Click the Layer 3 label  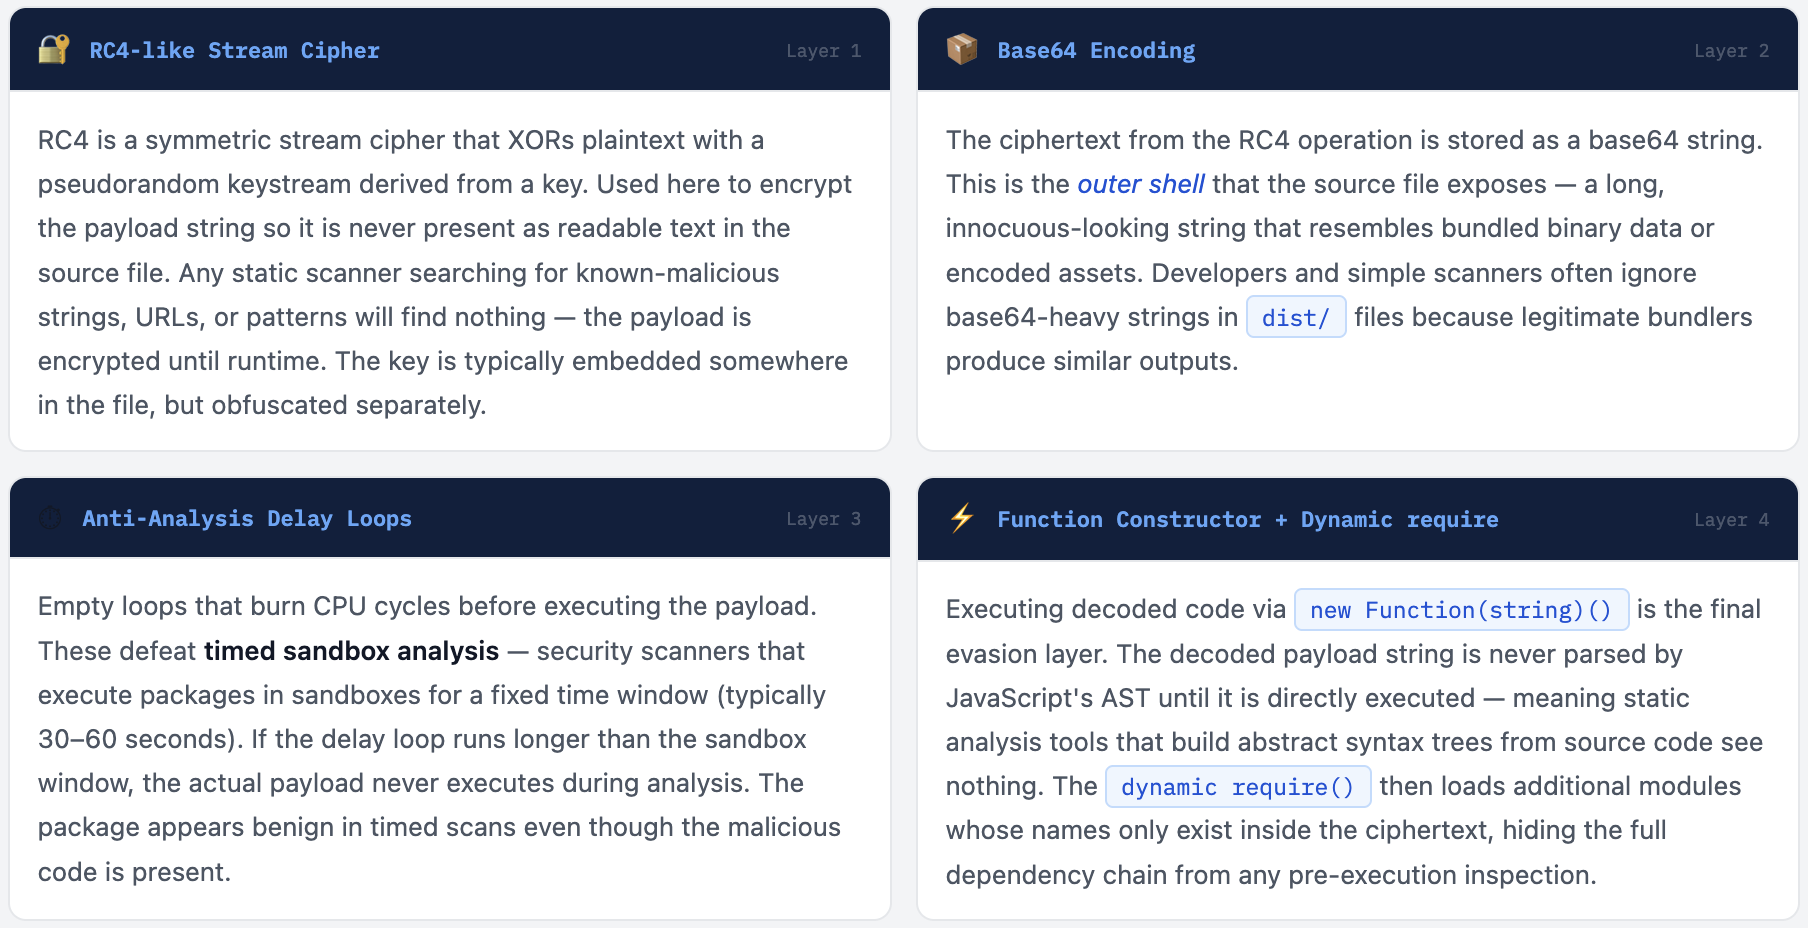pos(823,519)
